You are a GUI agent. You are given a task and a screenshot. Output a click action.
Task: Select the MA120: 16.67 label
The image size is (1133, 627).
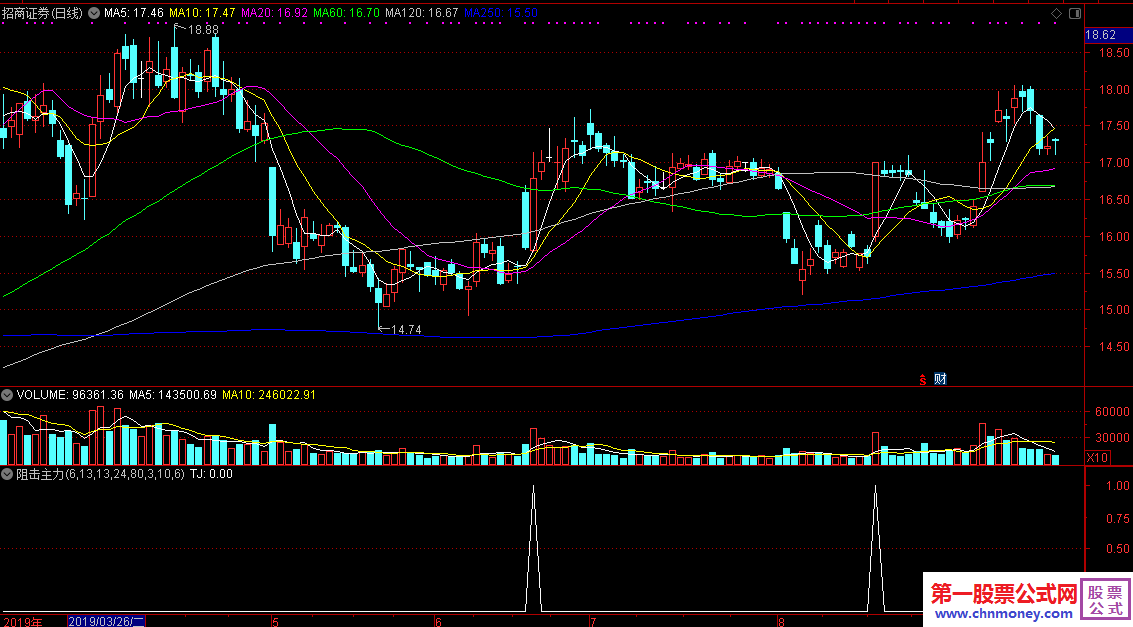421,13
